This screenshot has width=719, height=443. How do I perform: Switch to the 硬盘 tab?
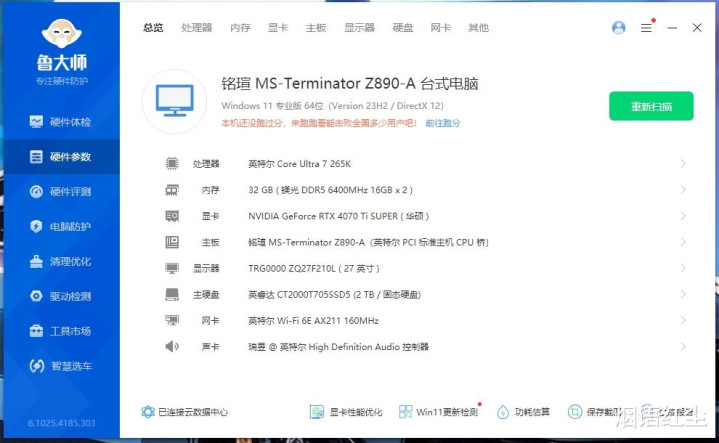pos(403,28)
